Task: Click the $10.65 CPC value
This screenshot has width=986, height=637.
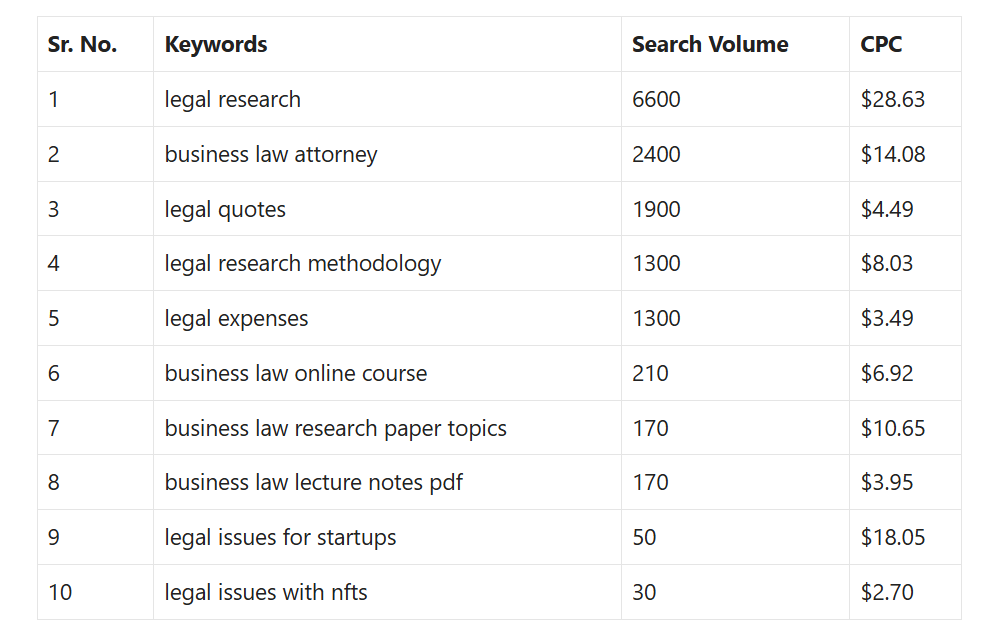Action: point(893,428)
